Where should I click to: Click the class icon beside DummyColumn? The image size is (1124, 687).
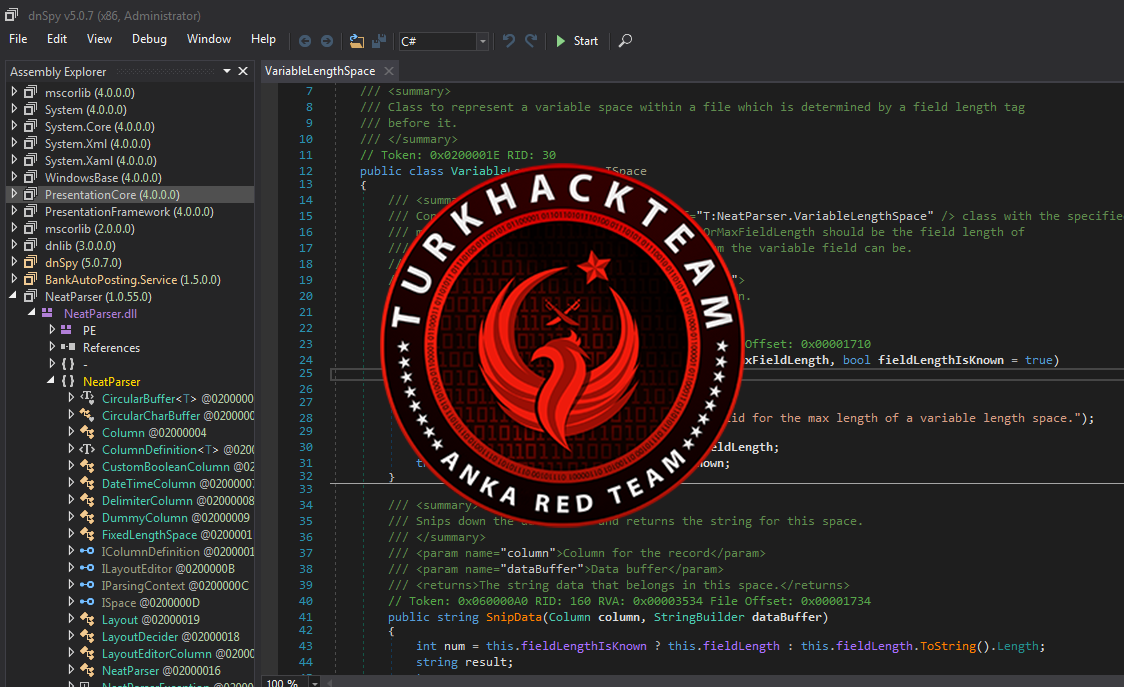tap(87, 517)
